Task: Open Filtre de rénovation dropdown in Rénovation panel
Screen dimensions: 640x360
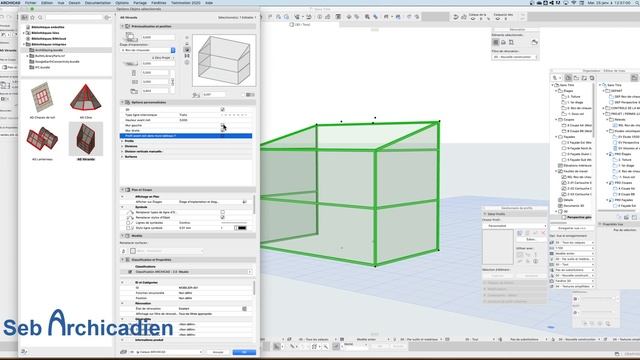Action: click(x=514, y=57)
